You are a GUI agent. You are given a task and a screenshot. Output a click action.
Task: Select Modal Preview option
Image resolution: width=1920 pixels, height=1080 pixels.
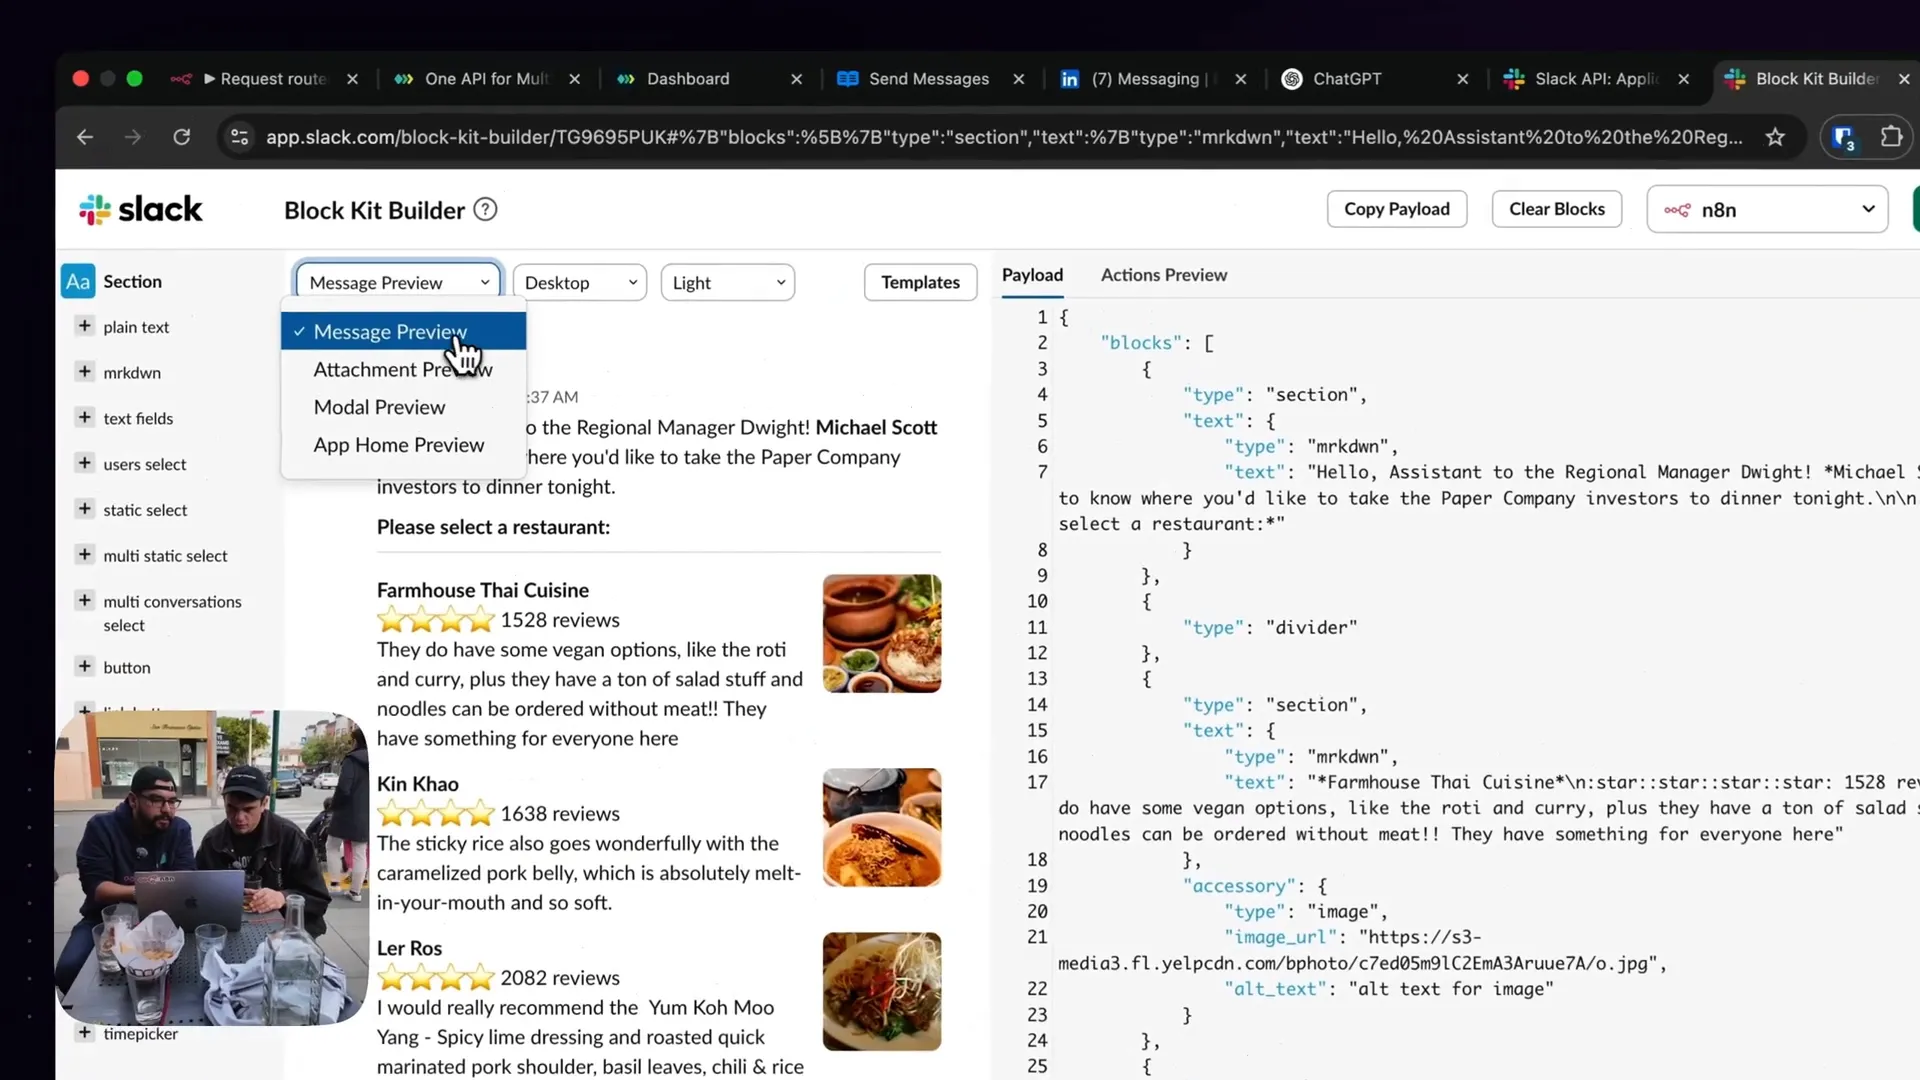pyautogui.click(x=403, y=407)
